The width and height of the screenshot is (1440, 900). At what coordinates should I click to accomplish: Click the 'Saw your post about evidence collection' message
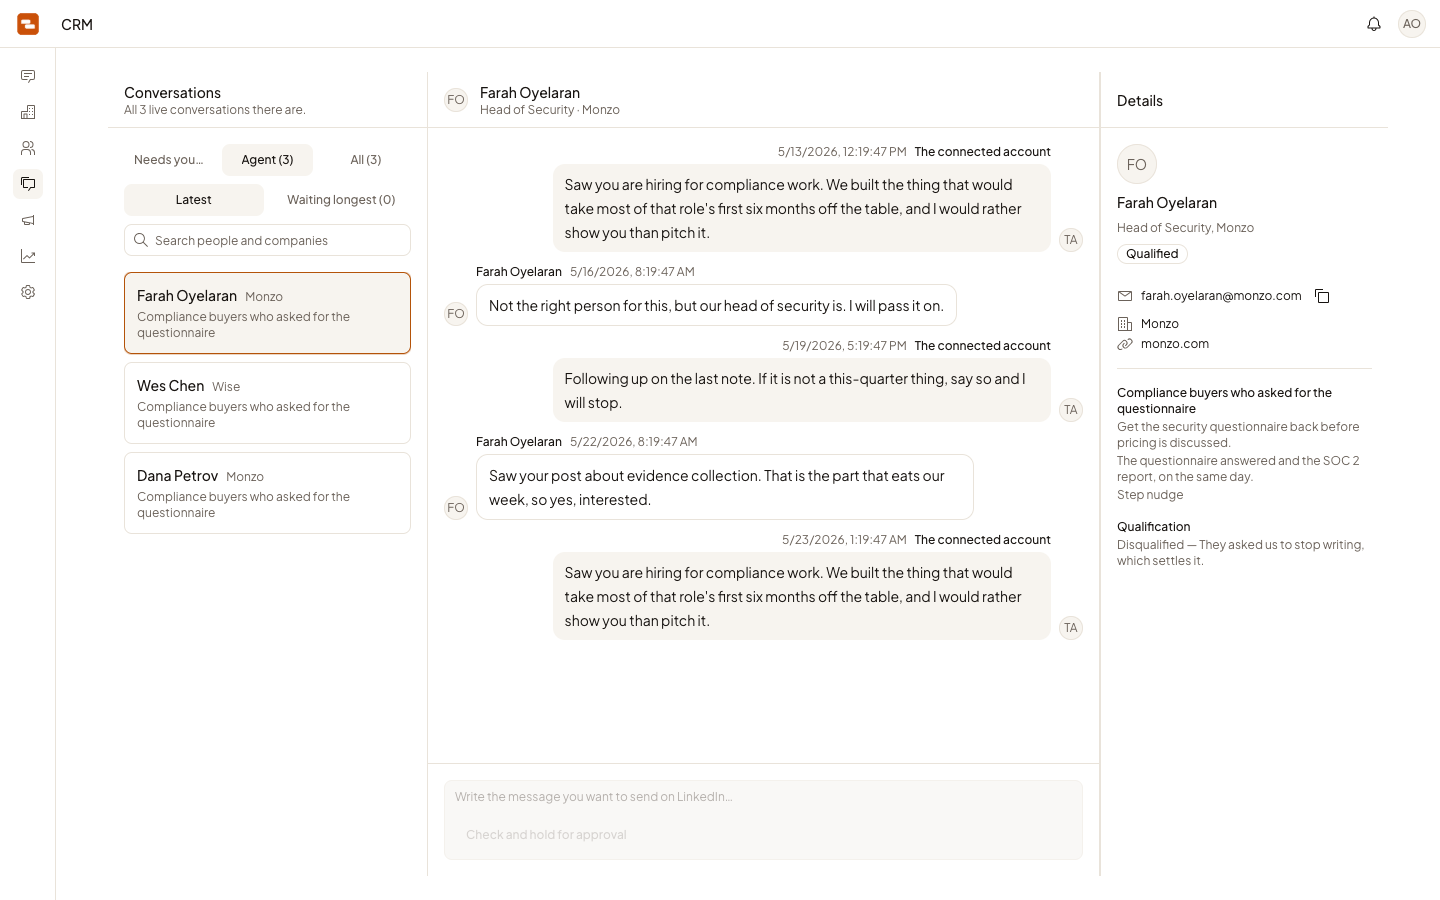point(725,488)
